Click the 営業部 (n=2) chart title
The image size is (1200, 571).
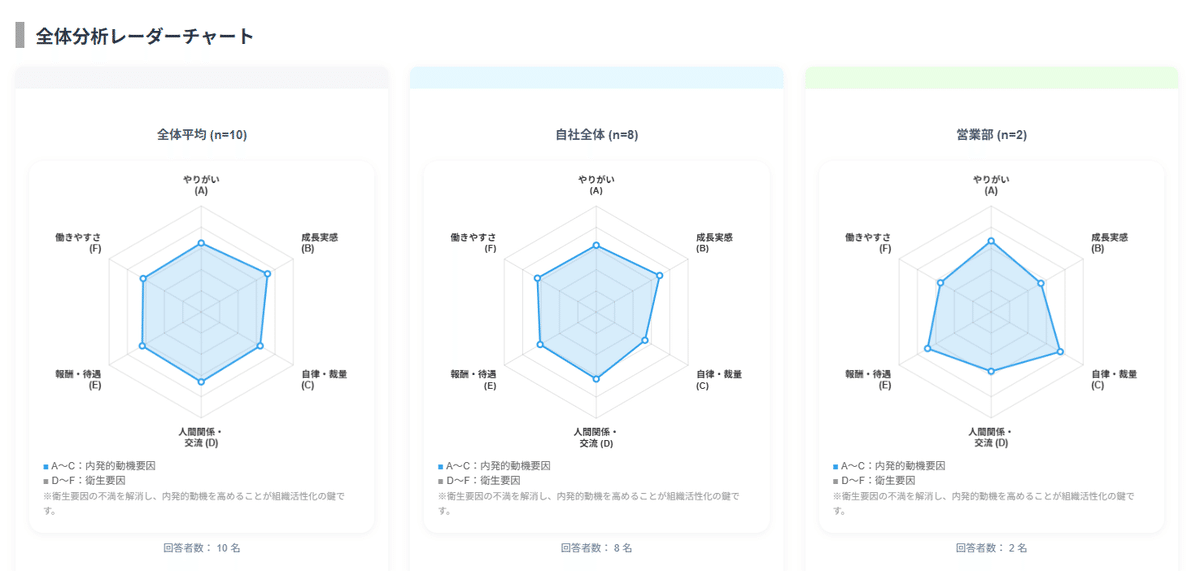pyautogui.click(x=991, y=134)
